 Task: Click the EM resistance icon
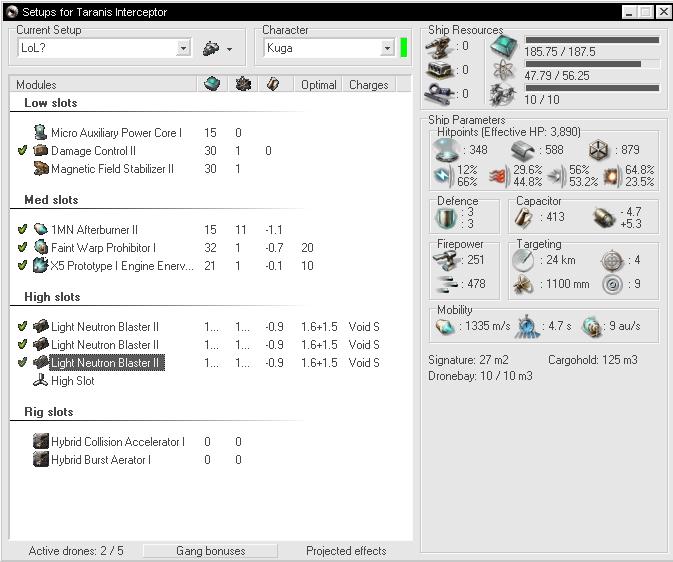click(x=443, y=176)
